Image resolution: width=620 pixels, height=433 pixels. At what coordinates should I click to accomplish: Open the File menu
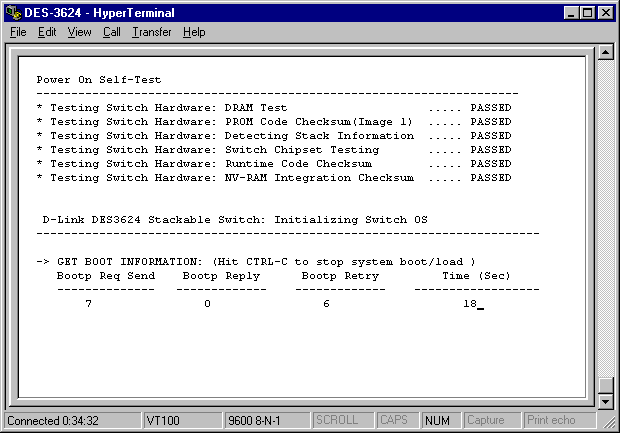[x=18, y=32]
